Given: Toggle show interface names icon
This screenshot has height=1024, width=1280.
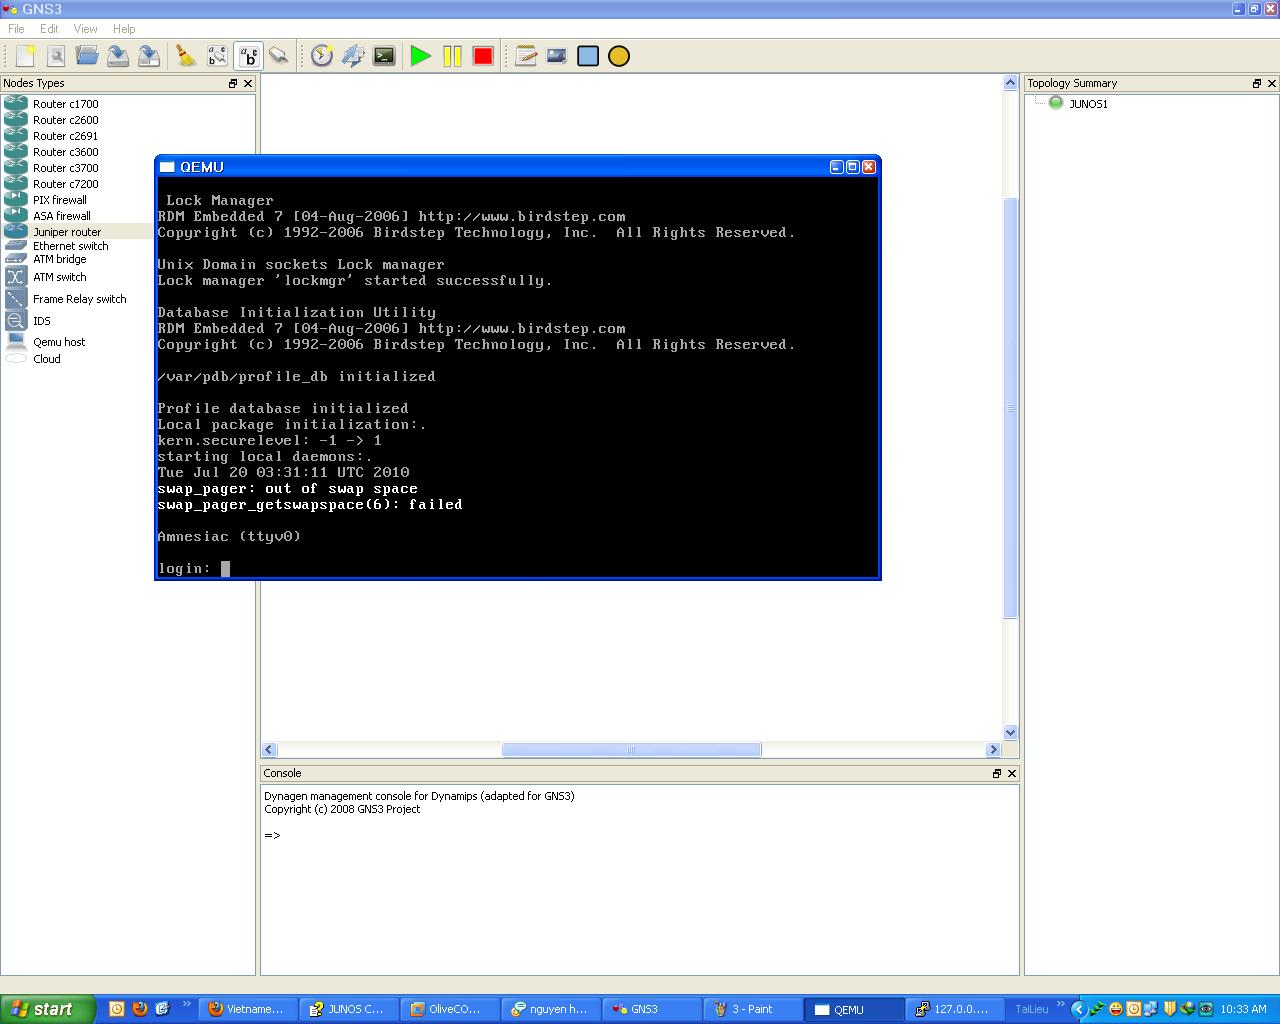Looking at the screenshot, I should [217, 56].
